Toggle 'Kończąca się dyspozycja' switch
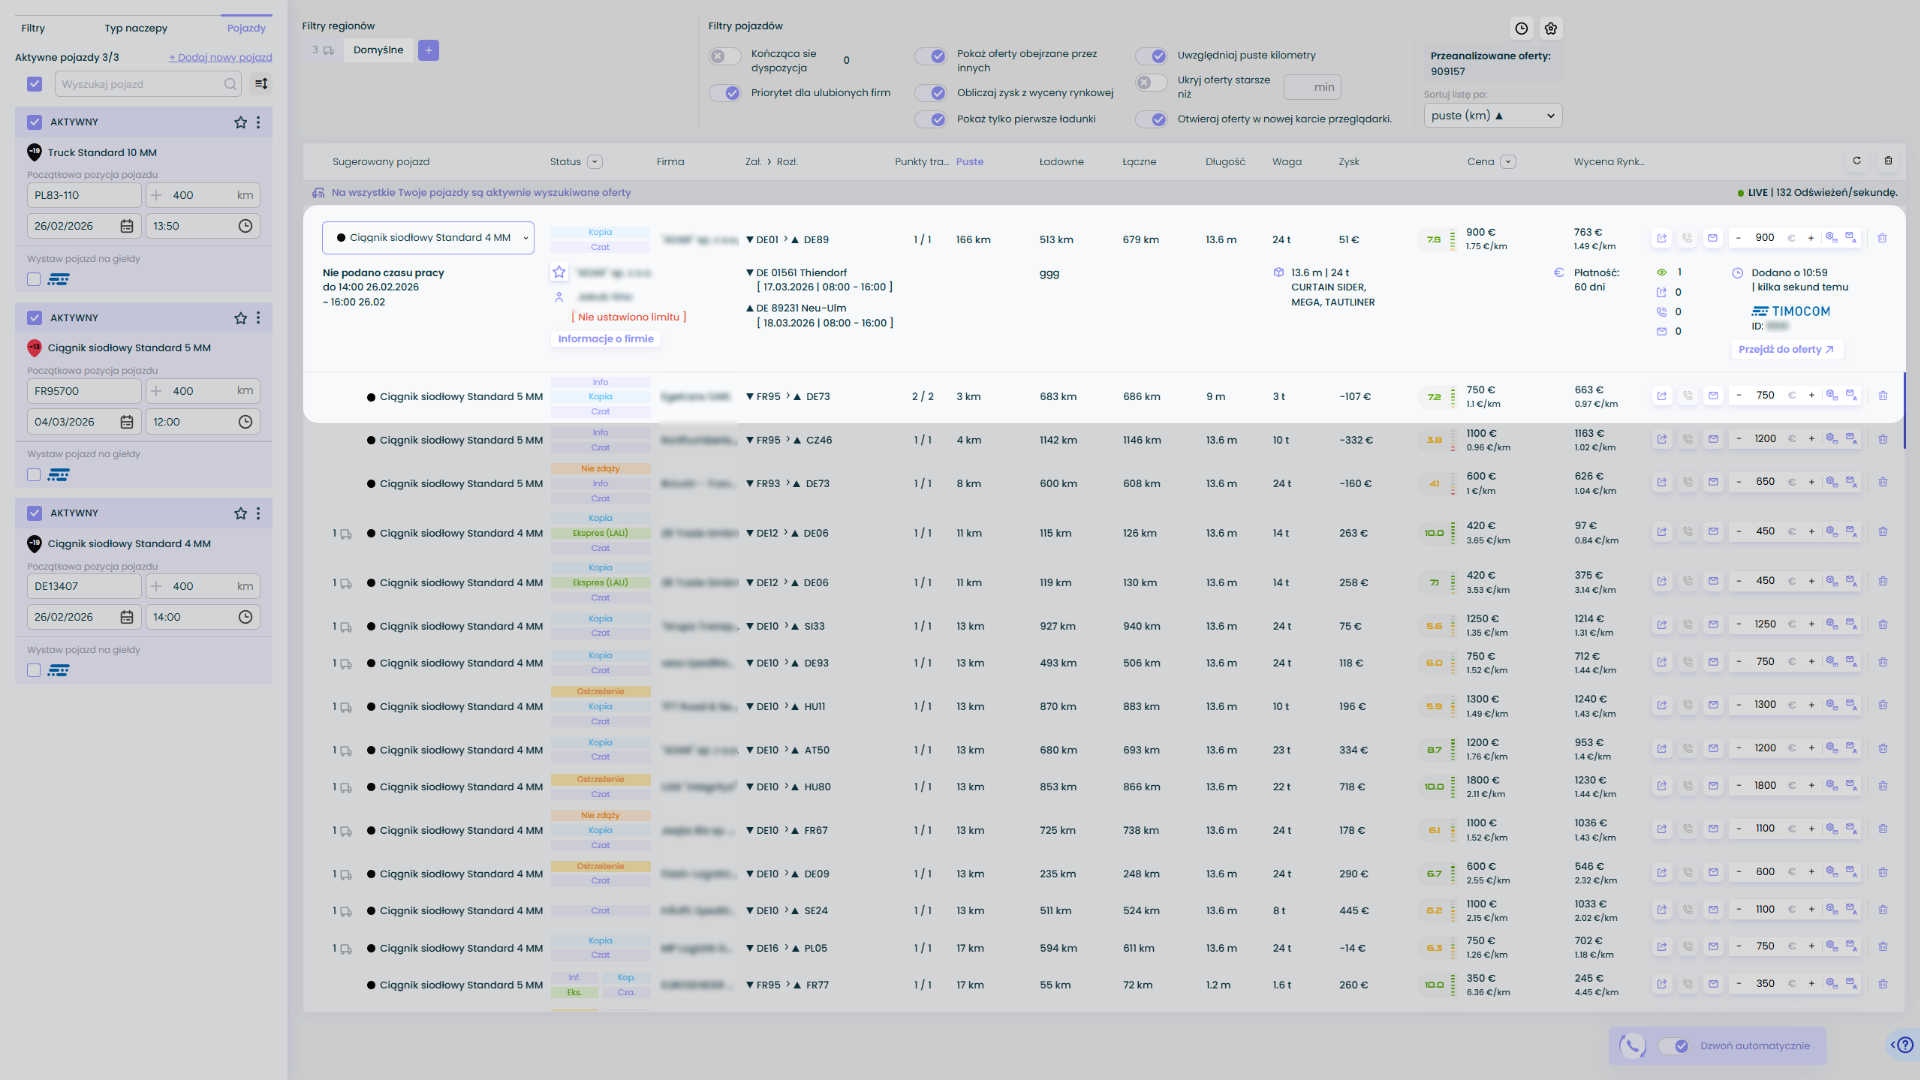This screenshot has width=1920, height=1080. pyautogui.click(x=725, y=57)
